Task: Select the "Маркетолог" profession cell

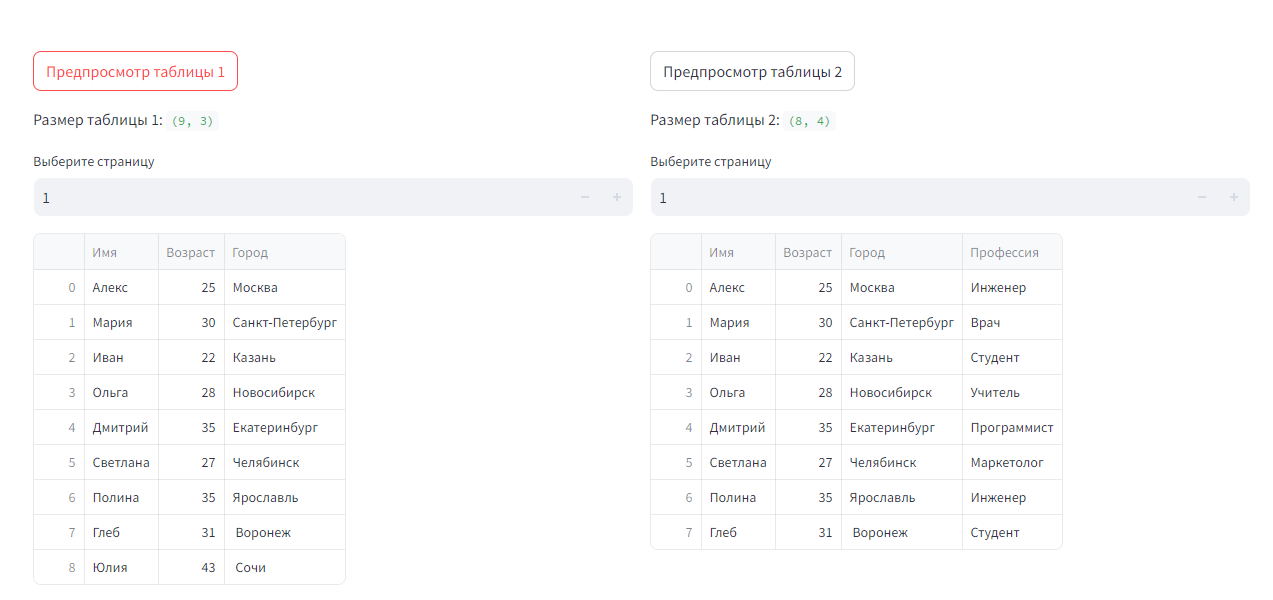Action: 1012,462
